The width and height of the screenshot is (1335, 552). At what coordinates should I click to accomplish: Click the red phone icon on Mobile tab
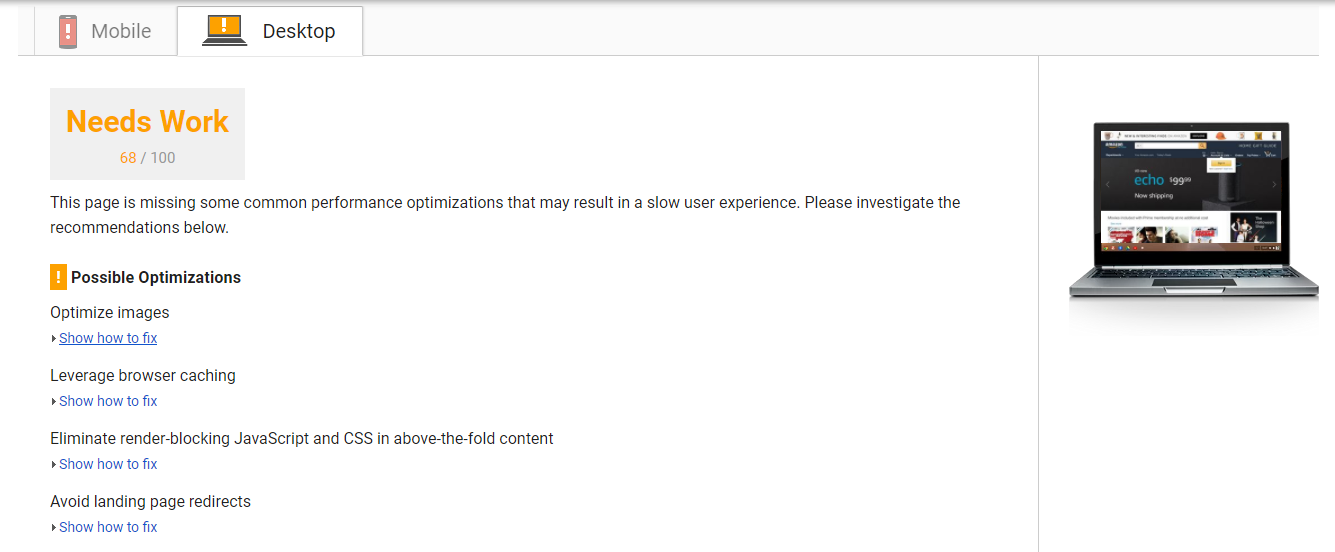[x=67, y=31]
